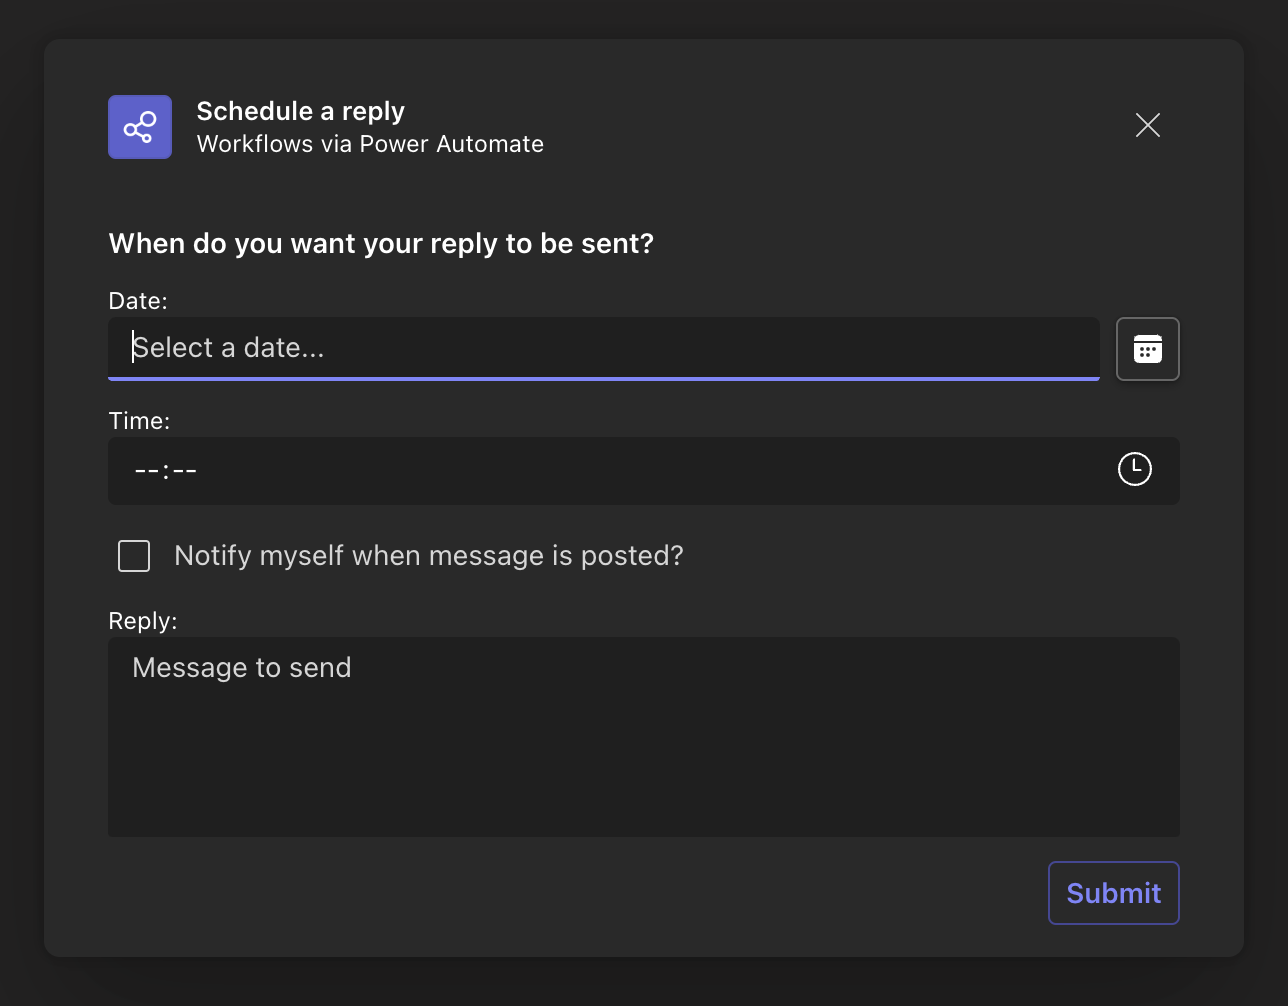Click the 'Message to send' placeholder text

tap(242, 668)
